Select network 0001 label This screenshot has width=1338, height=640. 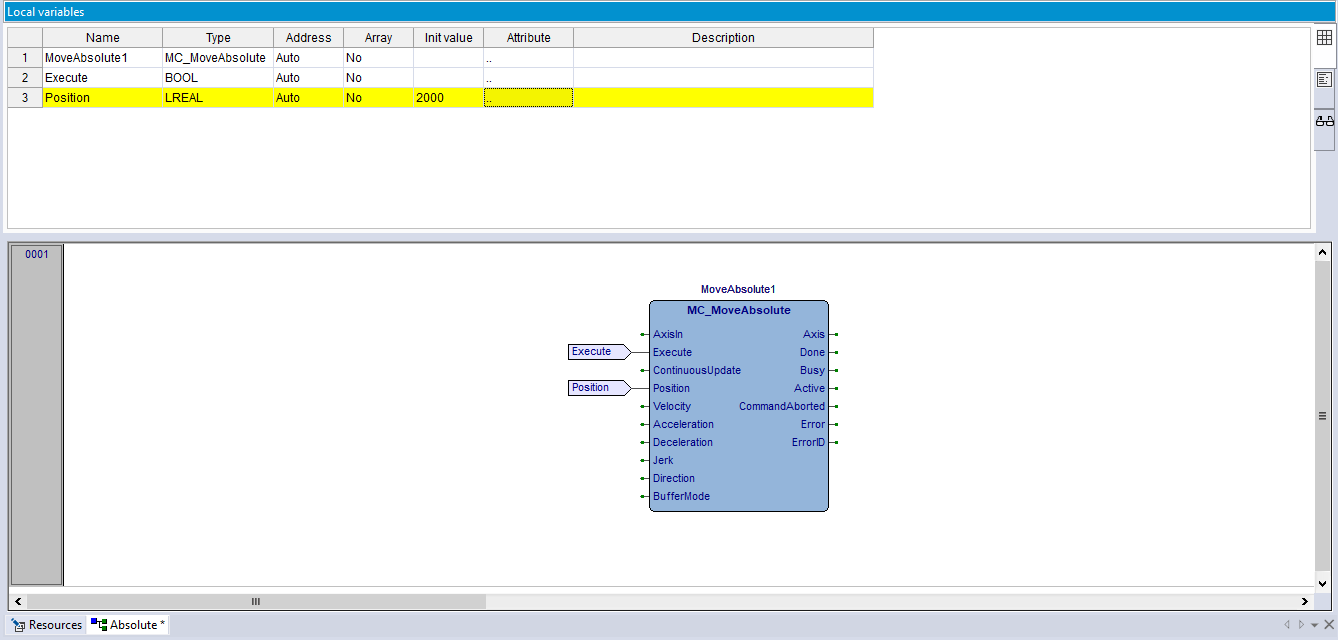click(37, 254)
